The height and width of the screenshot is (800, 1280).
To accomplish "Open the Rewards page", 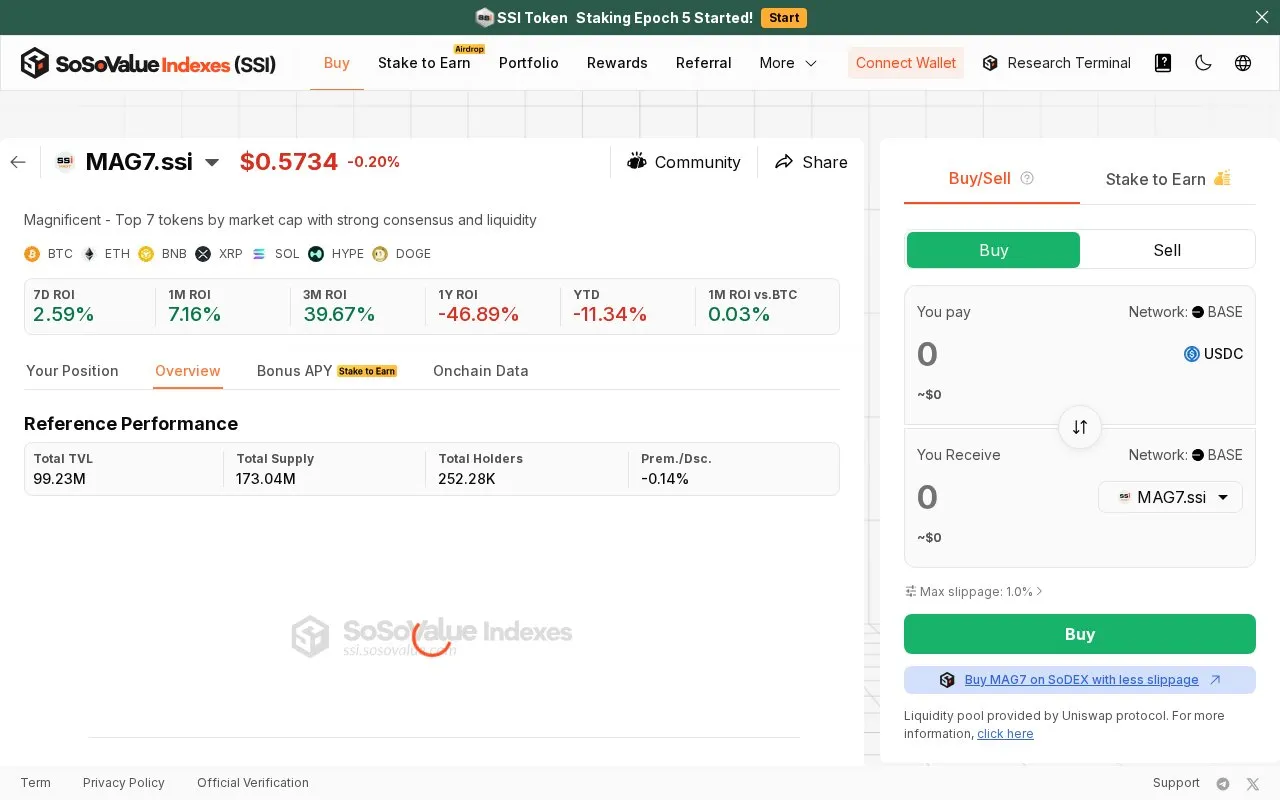I will 617,63.
